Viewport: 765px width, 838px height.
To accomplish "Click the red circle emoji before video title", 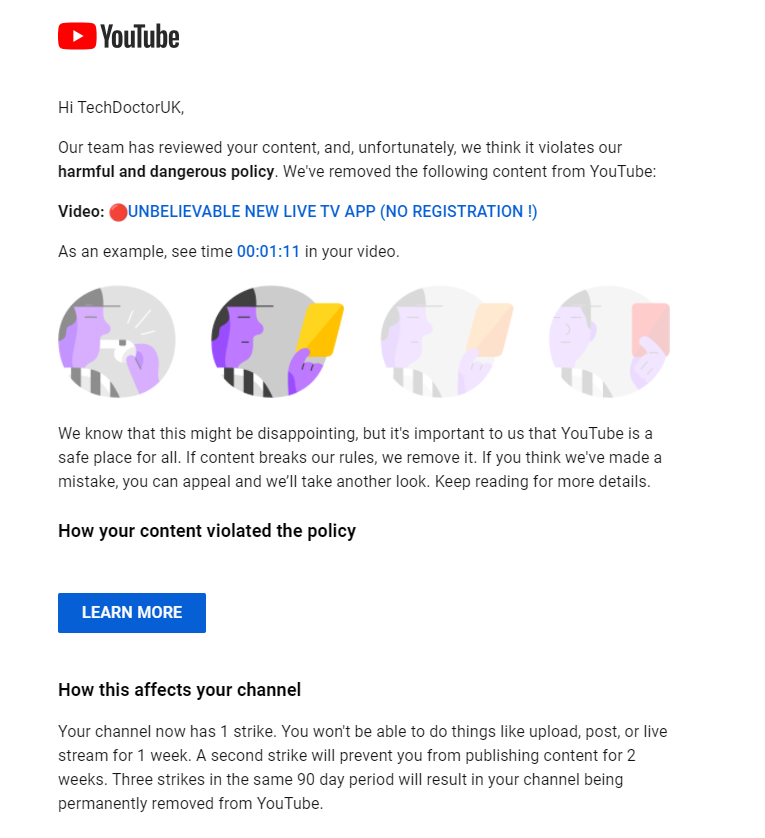I will click(x=118, y=212).
